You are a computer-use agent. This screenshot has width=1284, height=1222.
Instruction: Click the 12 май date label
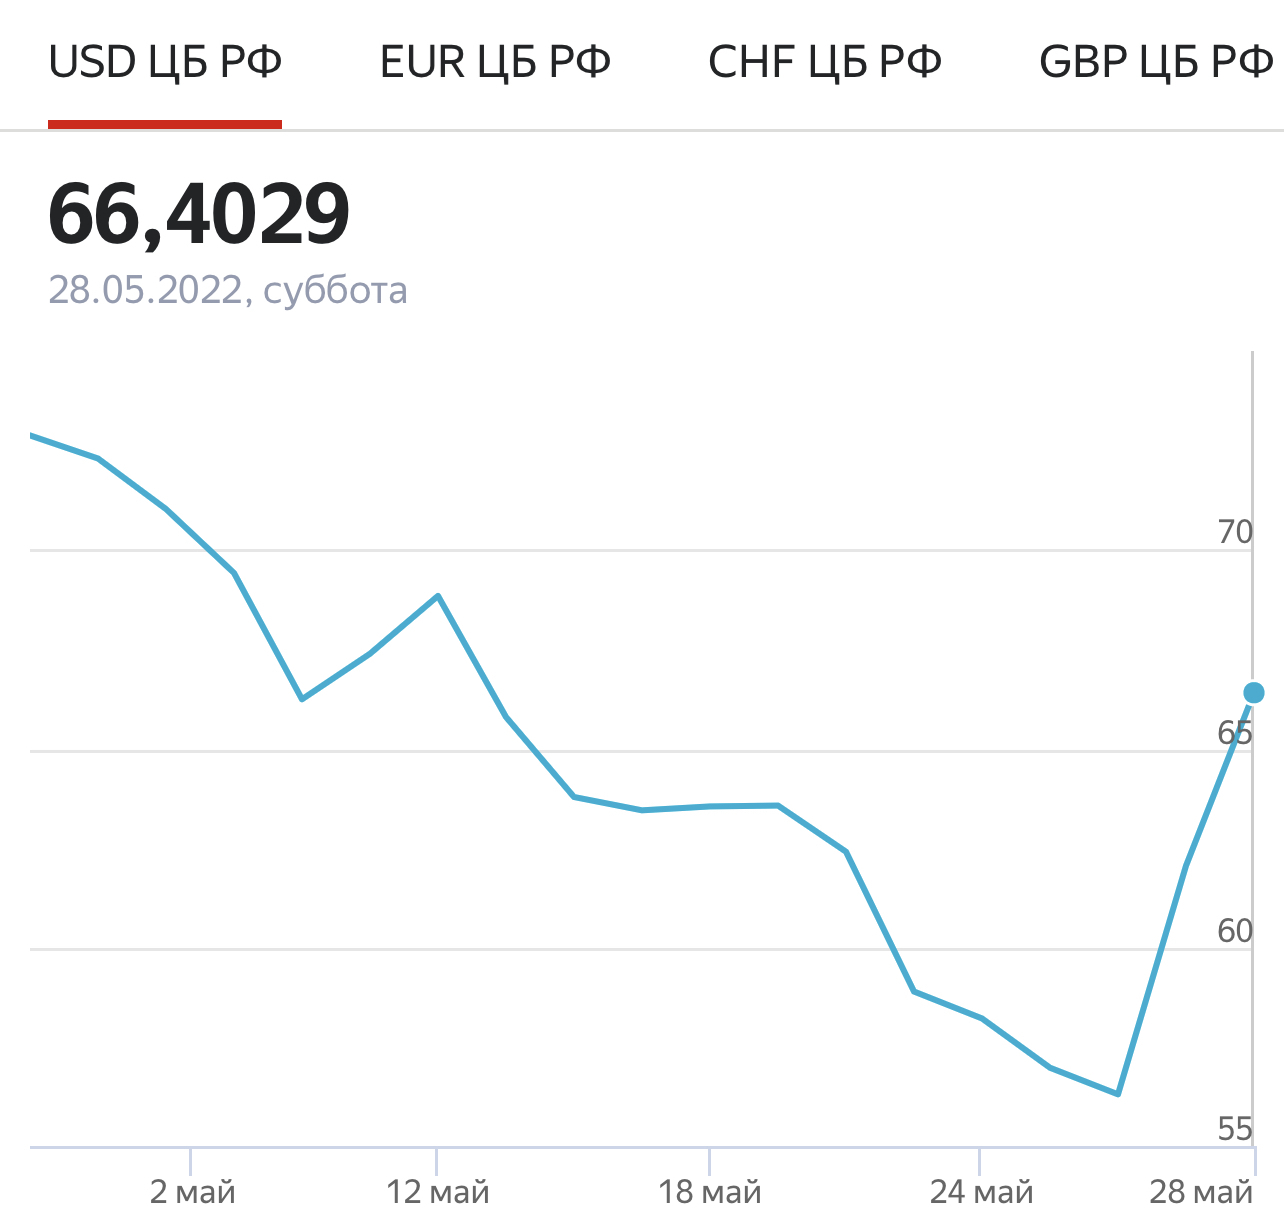[x=438, y=1192]
